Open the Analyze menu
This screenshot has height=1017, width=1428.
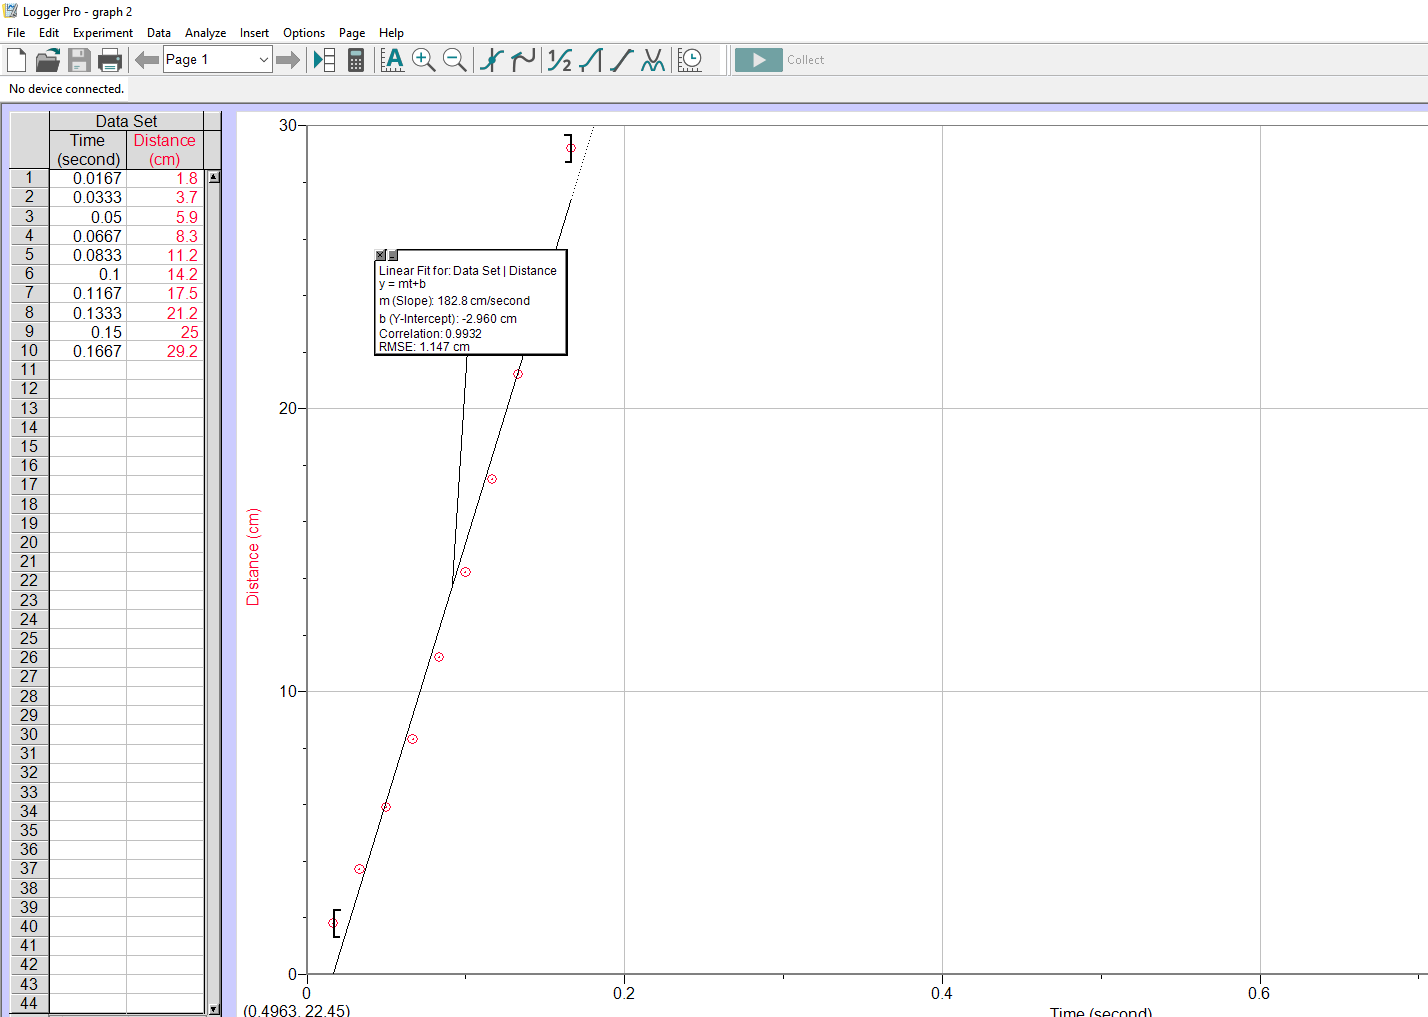tap(205, 33)
